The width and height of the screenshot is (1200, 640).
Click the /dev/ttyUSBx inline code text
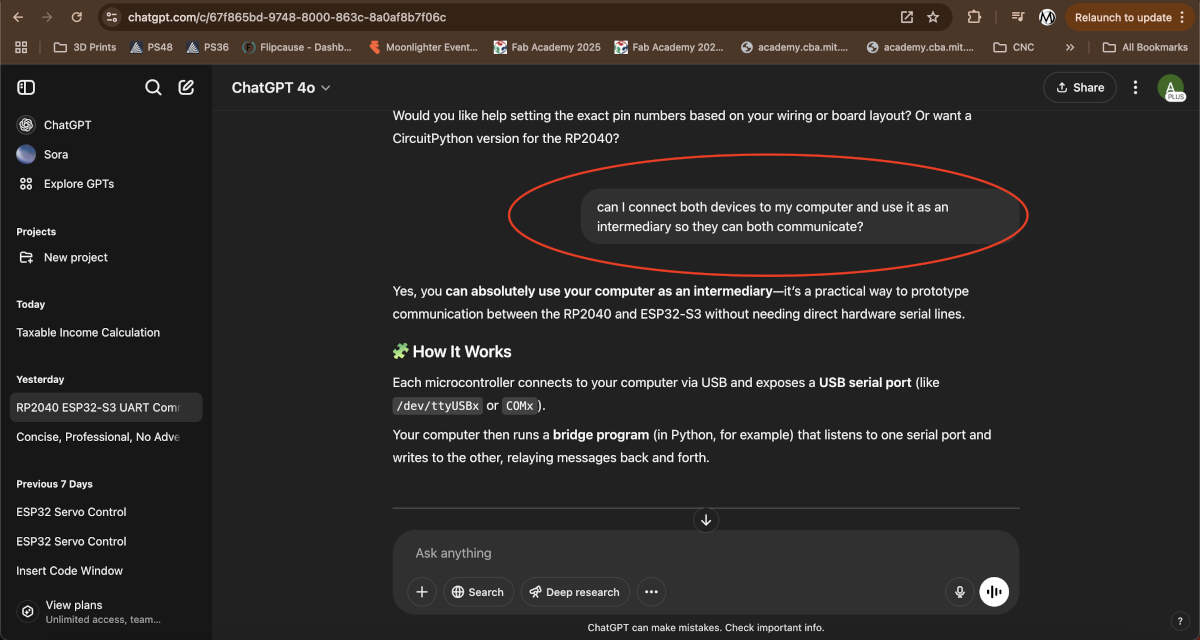(x=437, y=406)
